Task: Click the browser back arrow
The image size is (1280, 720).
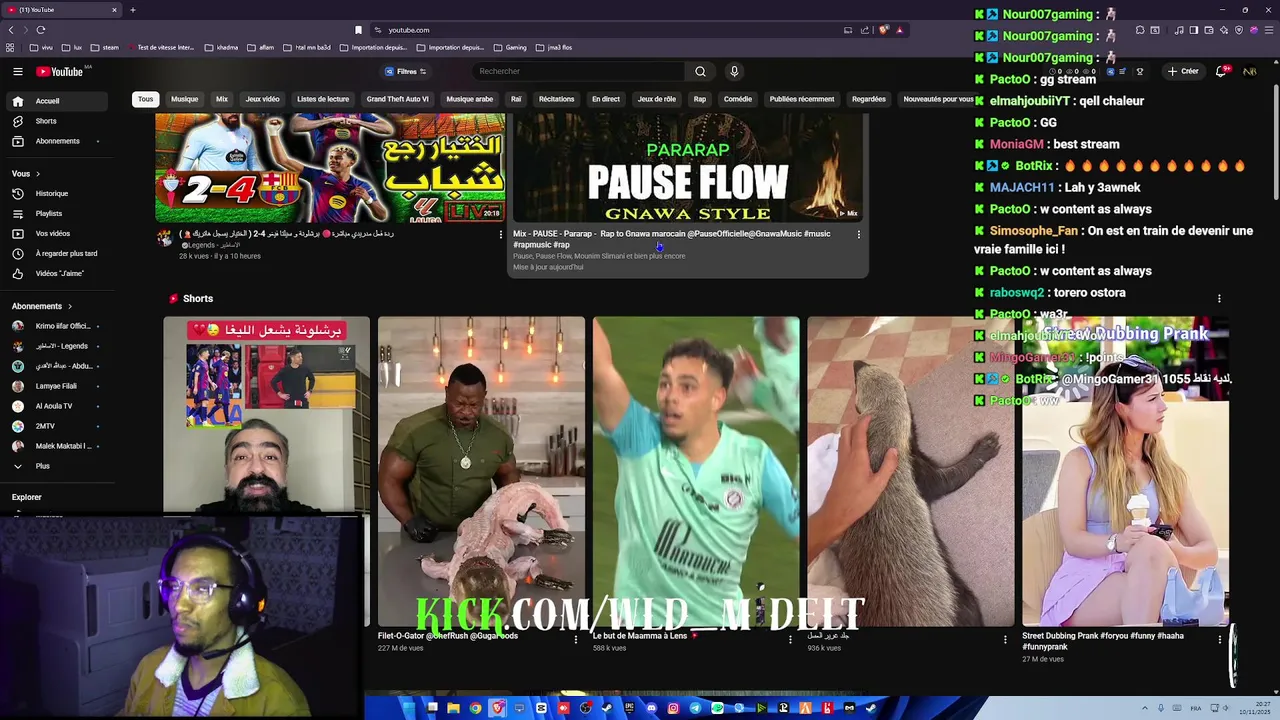Action: pyautogui.click(x=11, y=30)
